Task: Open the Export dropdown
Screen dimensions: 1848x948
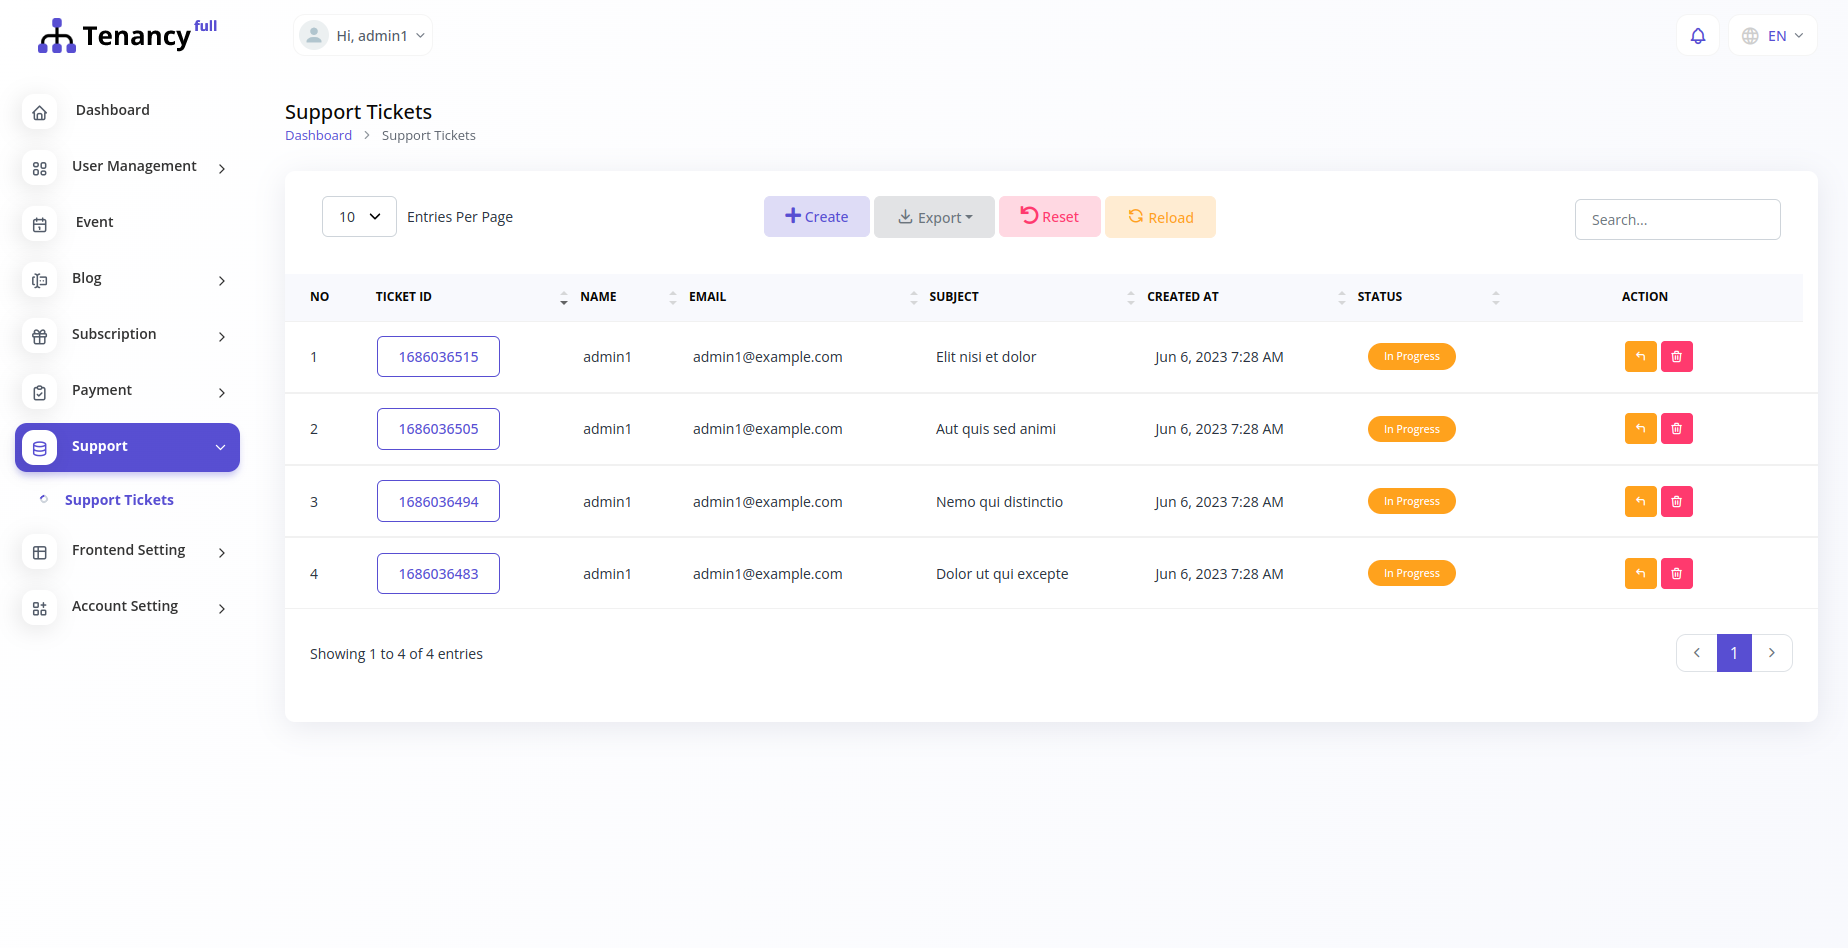Action: pyautogui.click(x=934, y=217)
